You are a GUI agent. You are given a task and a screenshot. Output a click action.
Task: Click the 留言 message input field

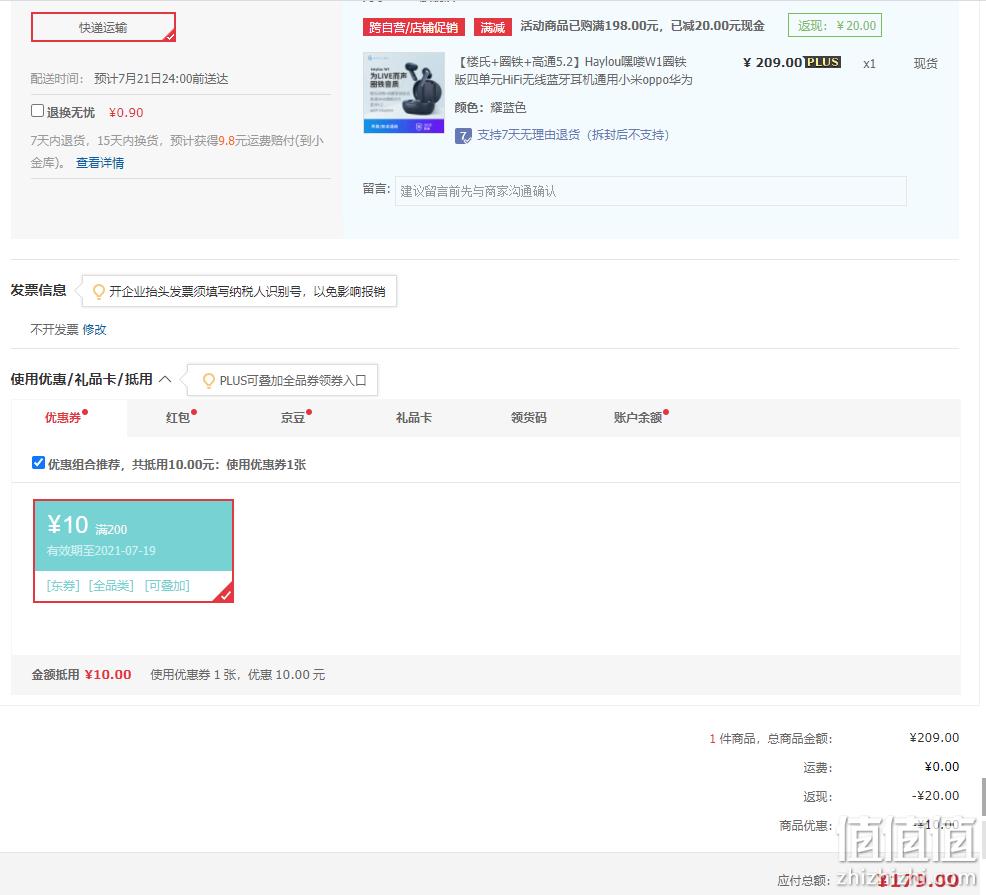650,191
